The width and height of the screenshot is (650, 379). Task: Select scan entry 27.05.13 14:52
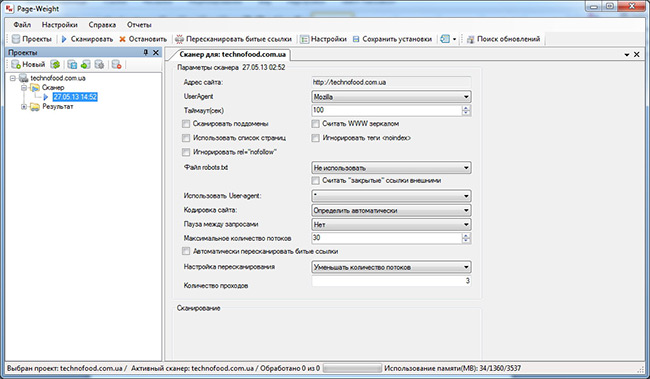(x=75, y=97)
